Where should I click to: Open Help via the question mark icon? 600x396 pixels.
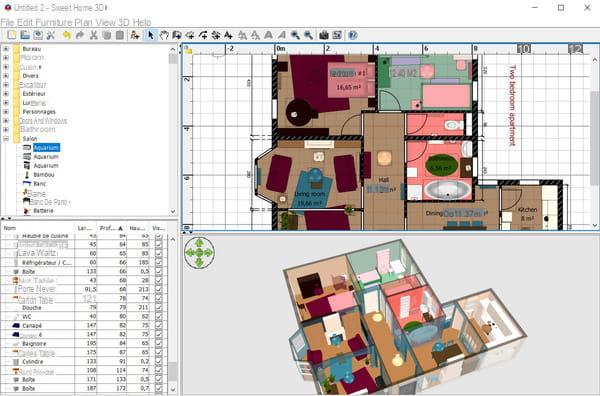353,35
